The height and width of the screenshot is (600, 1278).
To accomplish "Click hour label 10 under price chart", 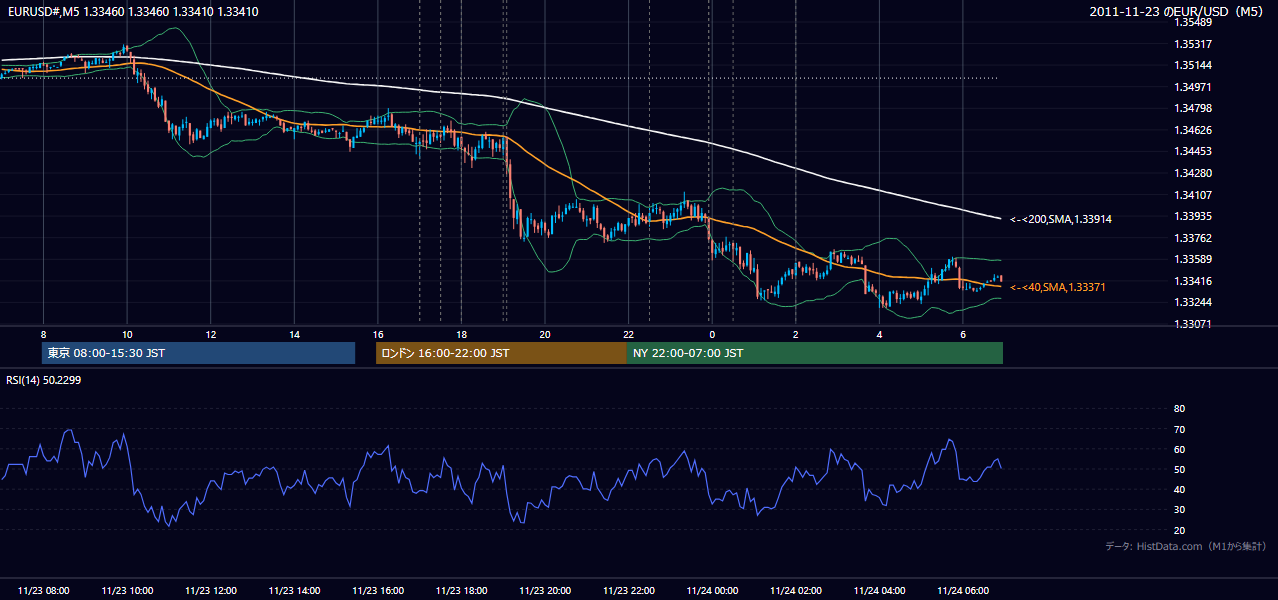I will click(127, 334).
